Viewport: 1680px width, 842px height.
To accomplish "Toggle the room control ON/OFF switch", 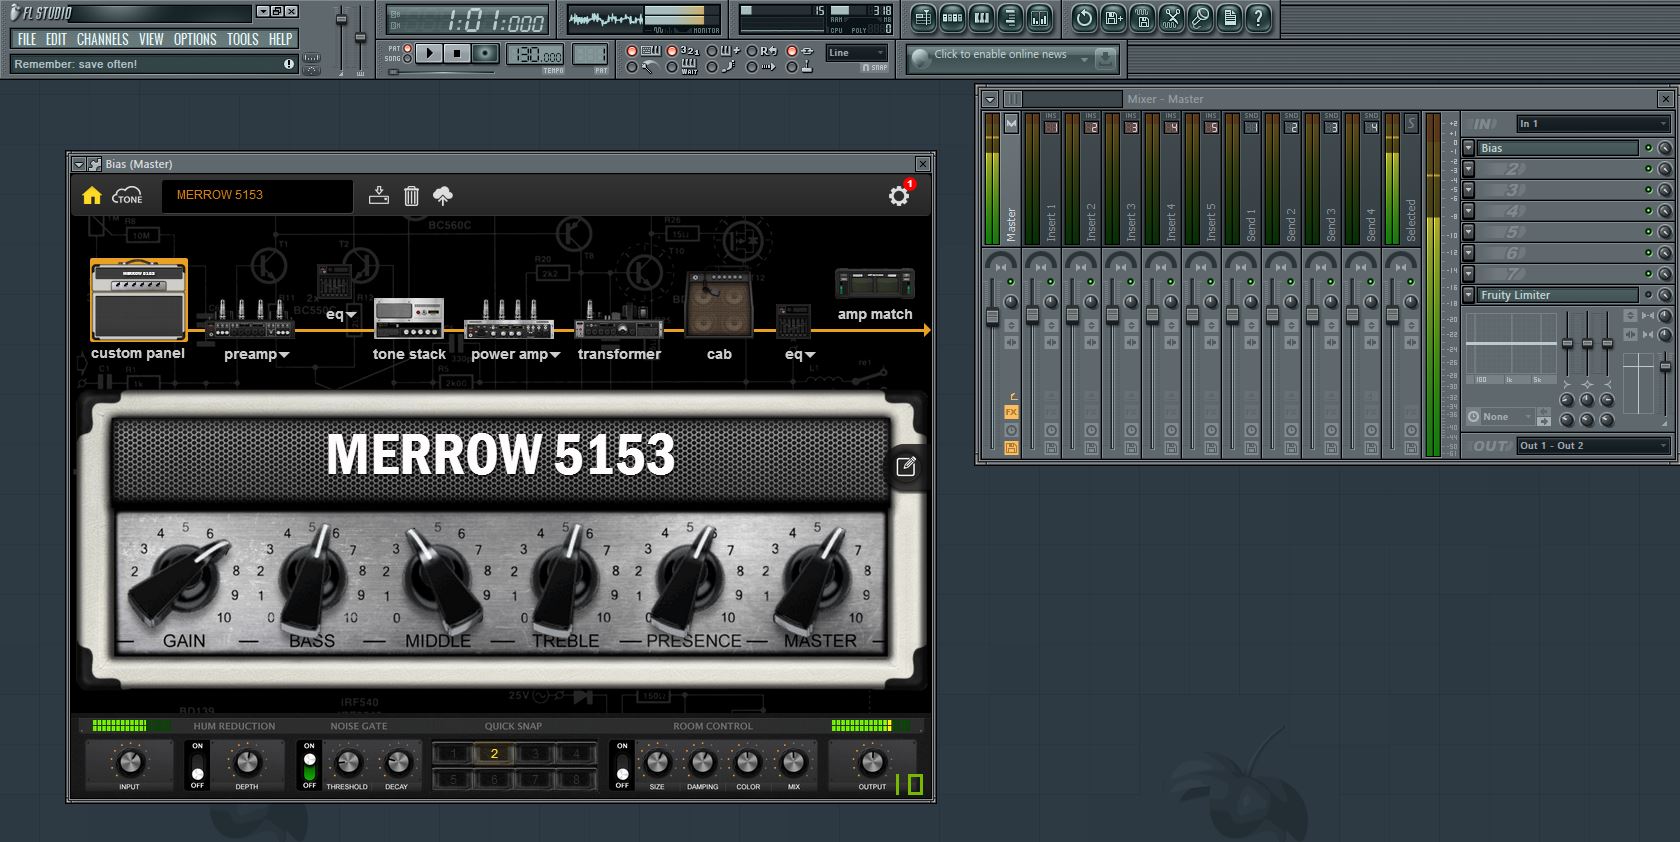I will 622,765.
